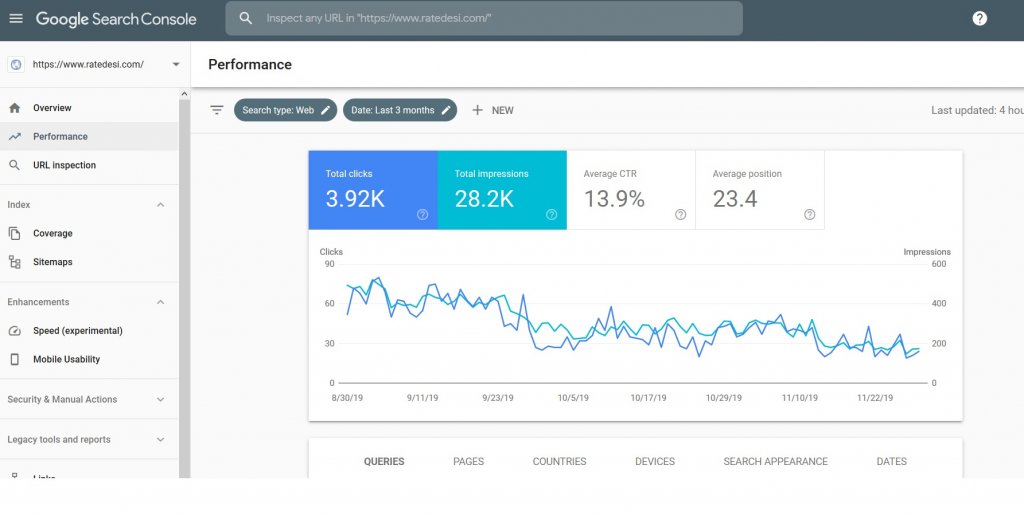This screenshot has height=520, width=1024.
Task: Edit the Date: Last 3 months filter
Action: (400, 110)
